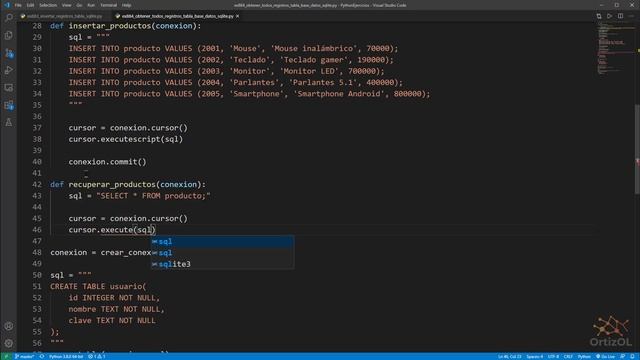Image resolution: width=640 pixels, height=360 pixels.
Task: Open the Search view in activity bar
Action: pos(9,18)
